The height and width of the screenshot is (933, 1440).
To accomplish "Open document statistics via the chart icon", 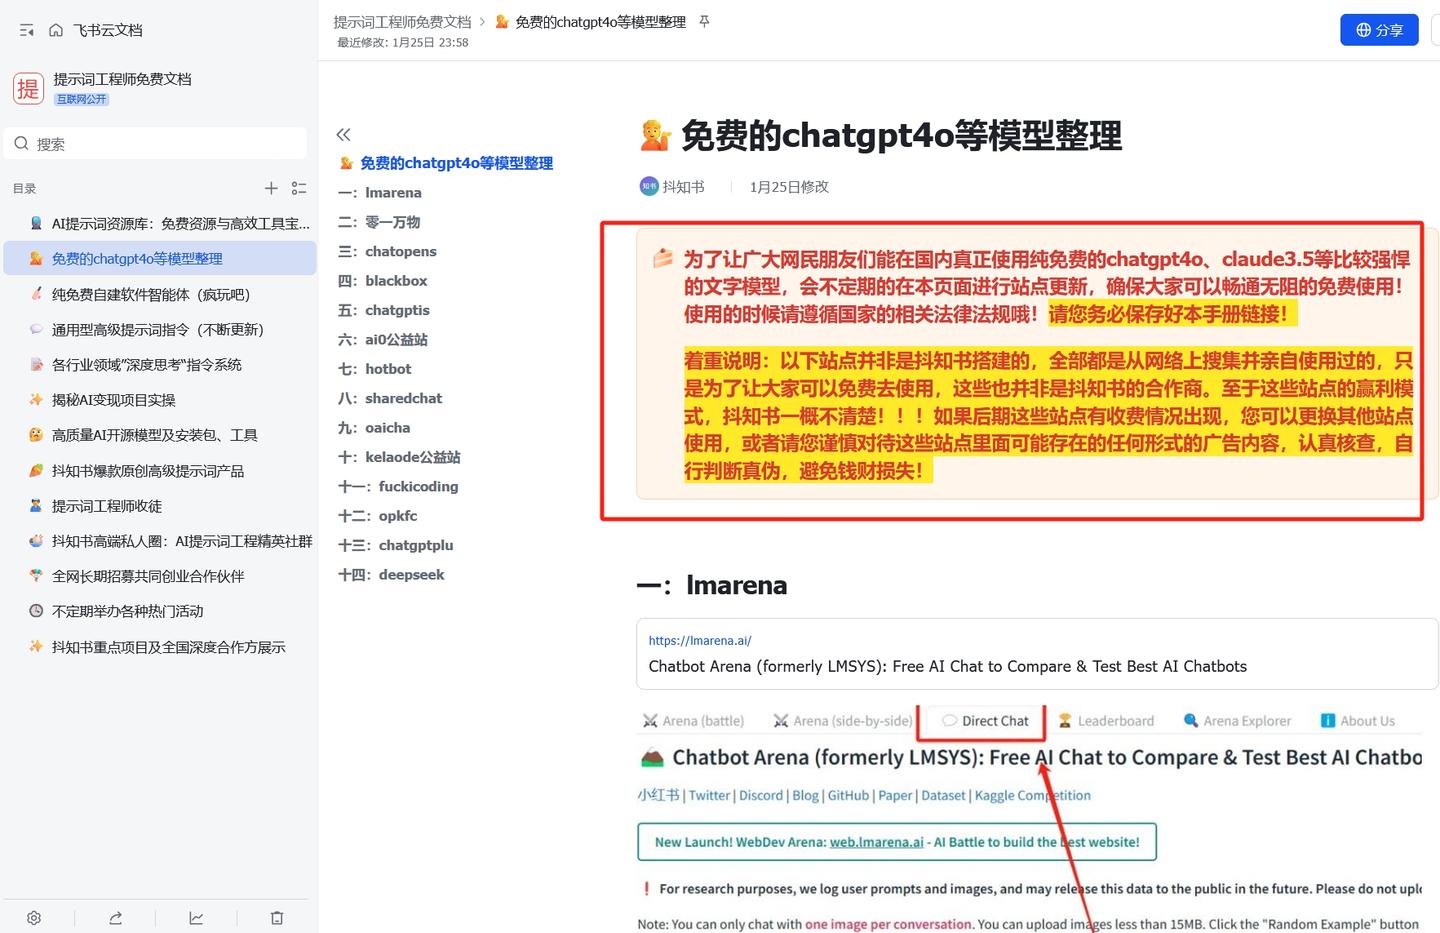I will tap(196, 917).
